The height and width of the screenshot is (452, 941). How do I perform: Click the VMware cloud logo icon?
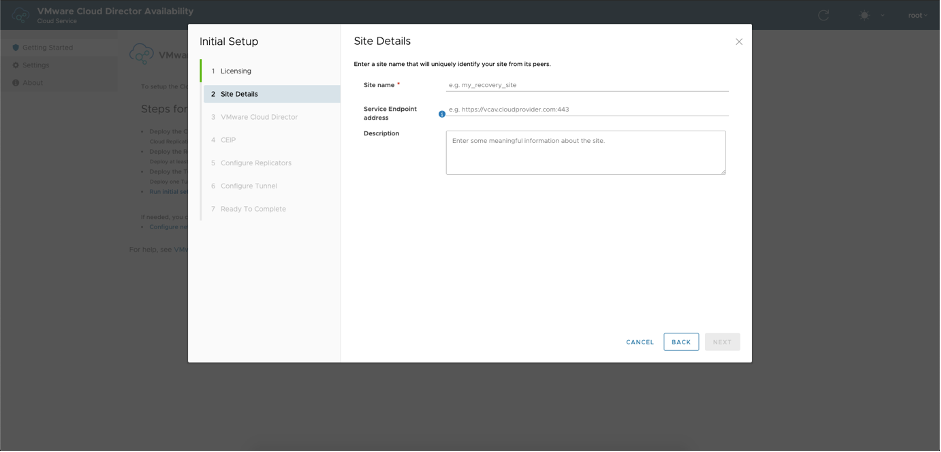tap(20, 15)
